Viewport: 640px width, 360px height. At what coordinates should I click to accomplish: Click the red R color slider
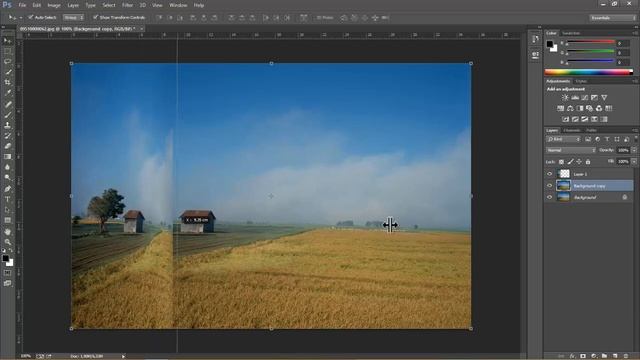pos(591,42)
